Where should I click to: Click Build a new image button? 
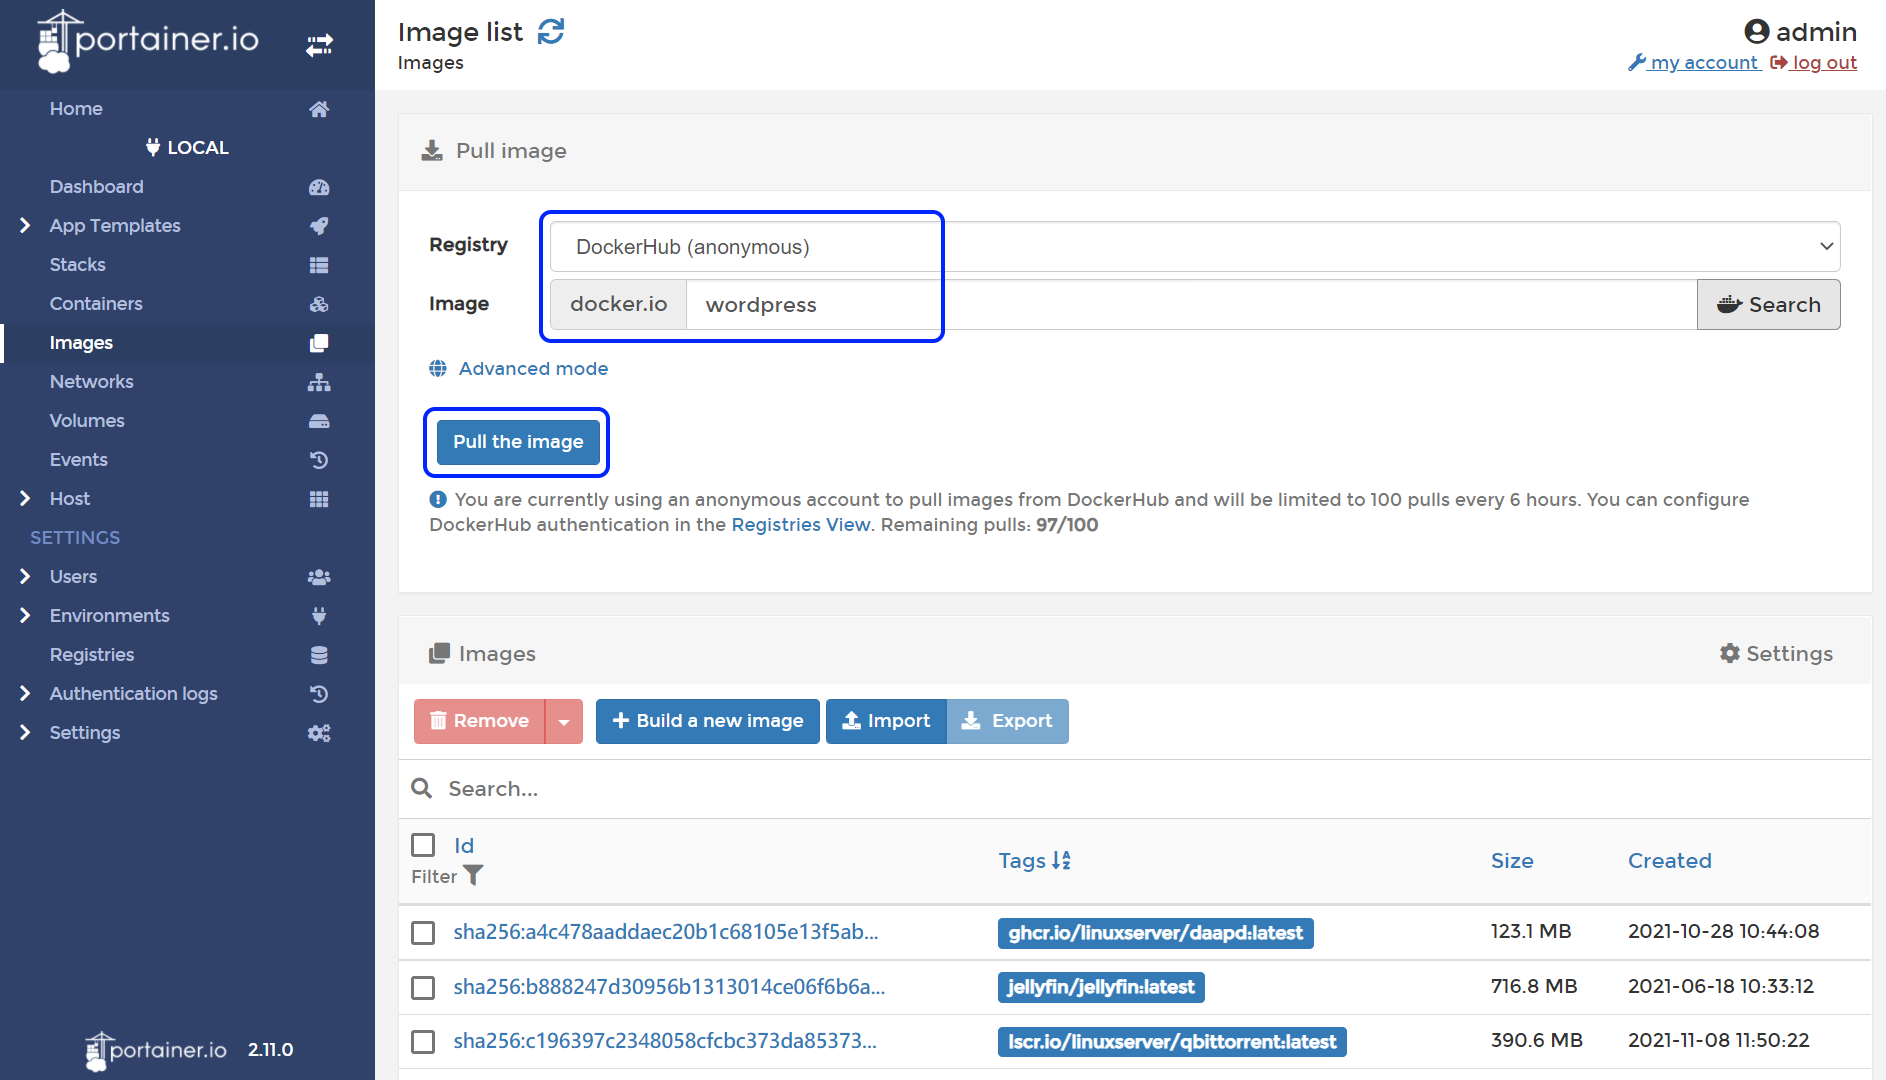tap(707, 721)
